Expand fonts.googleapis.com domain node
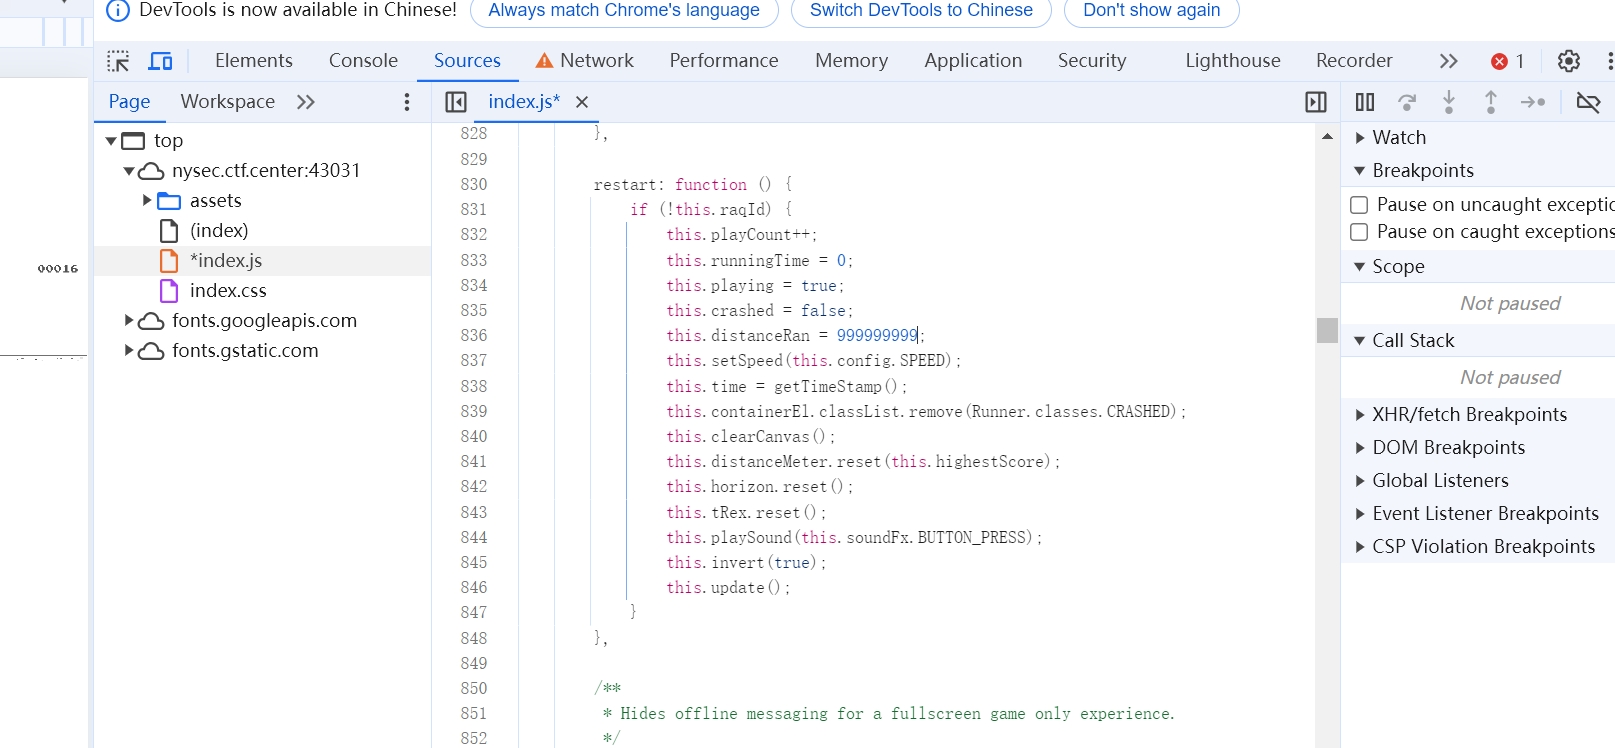1615x748 pixels. [x=129, y=321]
